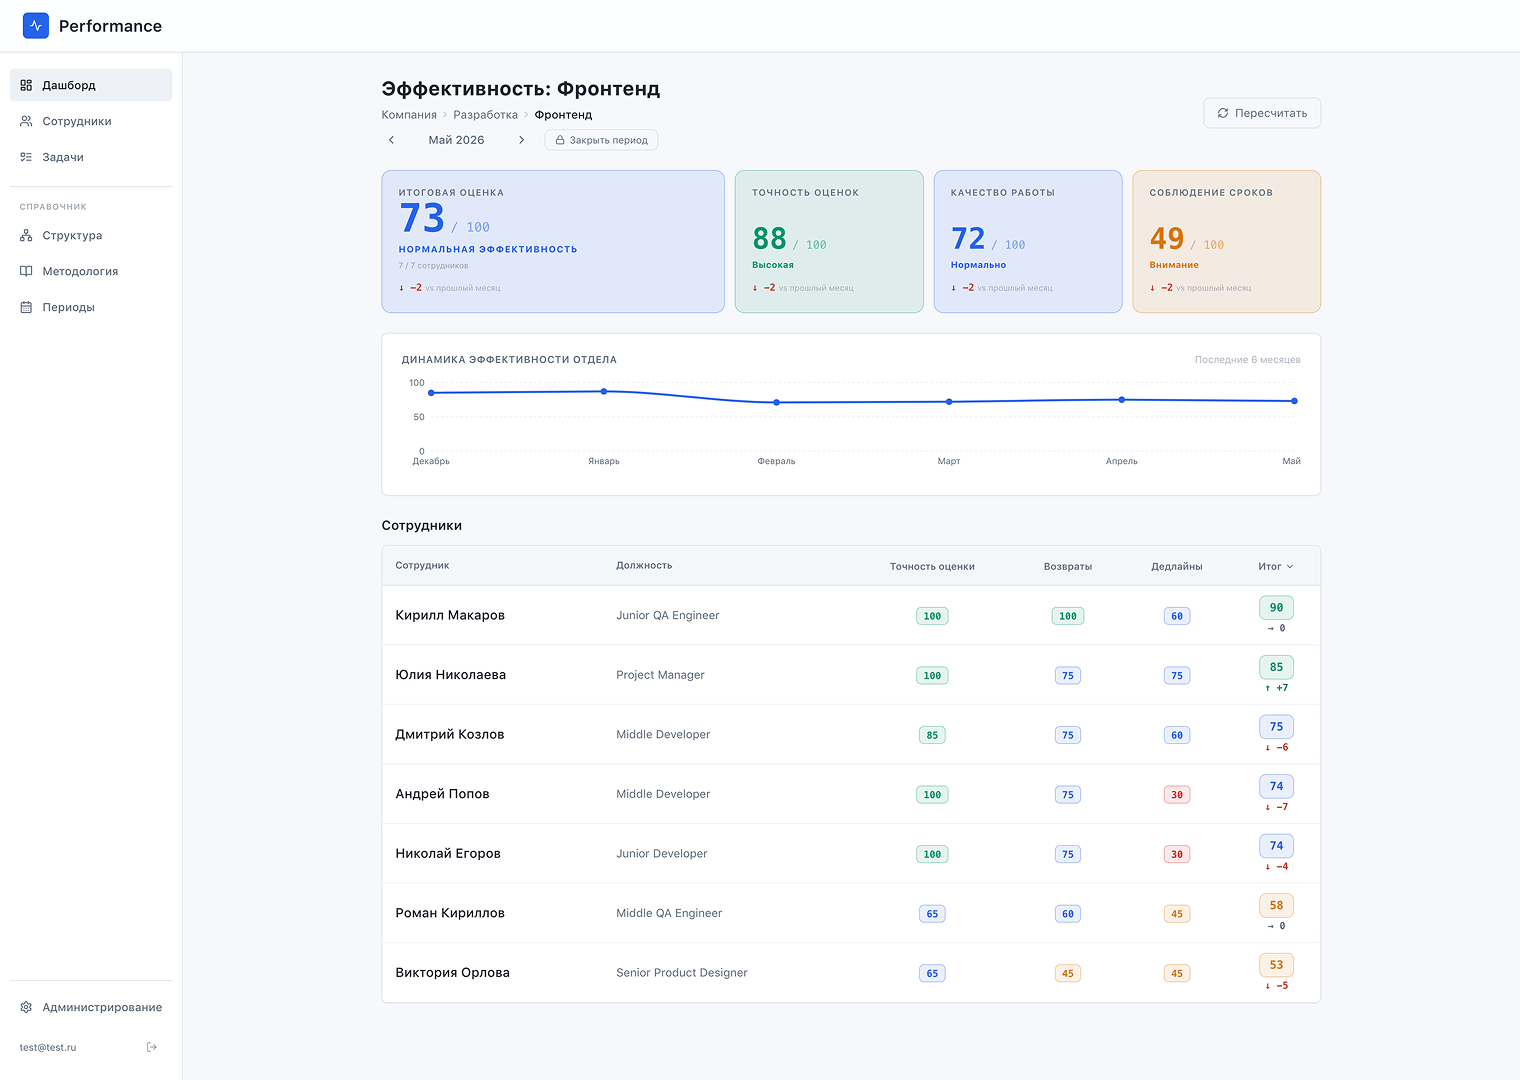This screenshot has height=1080, width=1520.
Task: Click the Performance logo icon
Action: click(x=36, y=26)
